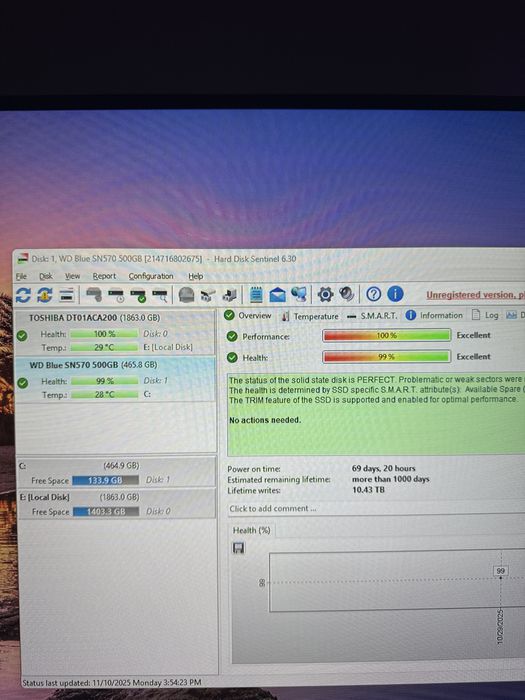
Task: Switch to the Log tab
Action: coord(485,315)
